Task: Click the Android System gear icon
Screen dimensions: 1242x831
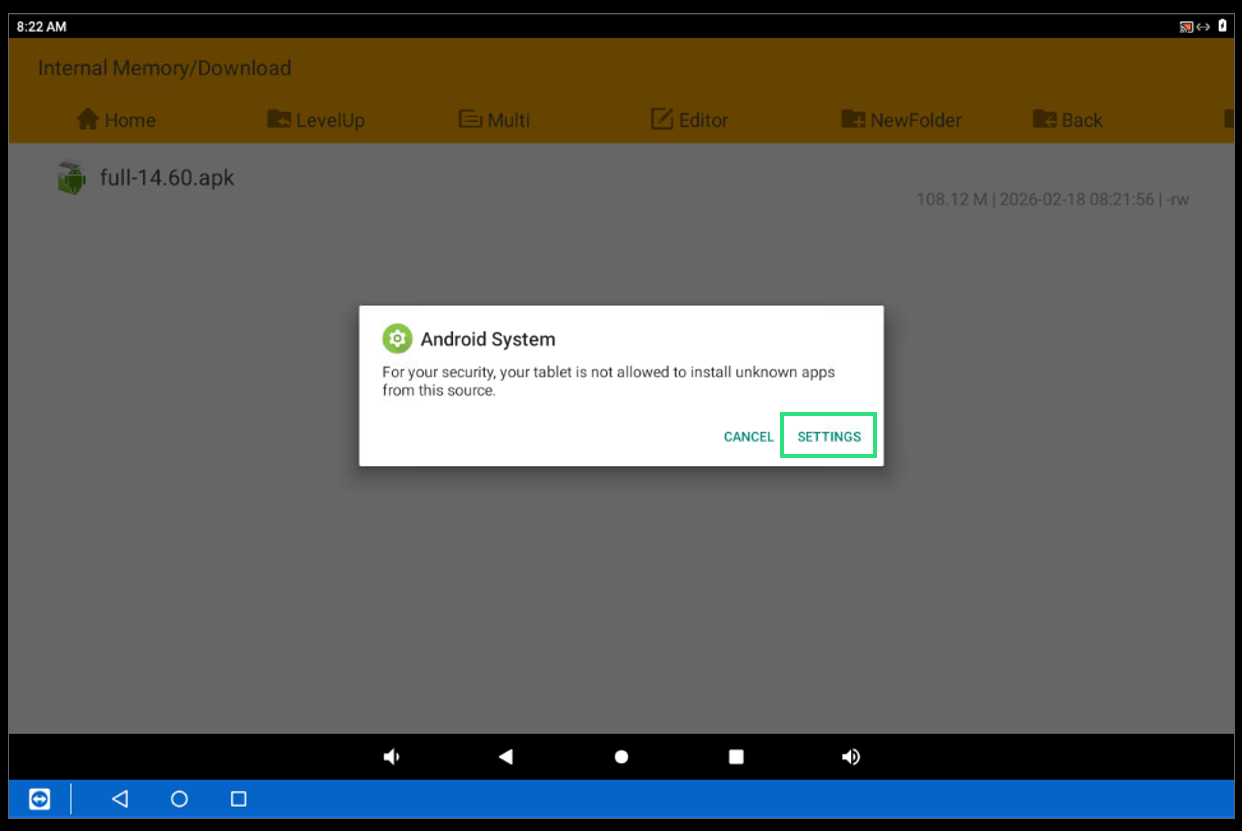Action: (397, 339)
